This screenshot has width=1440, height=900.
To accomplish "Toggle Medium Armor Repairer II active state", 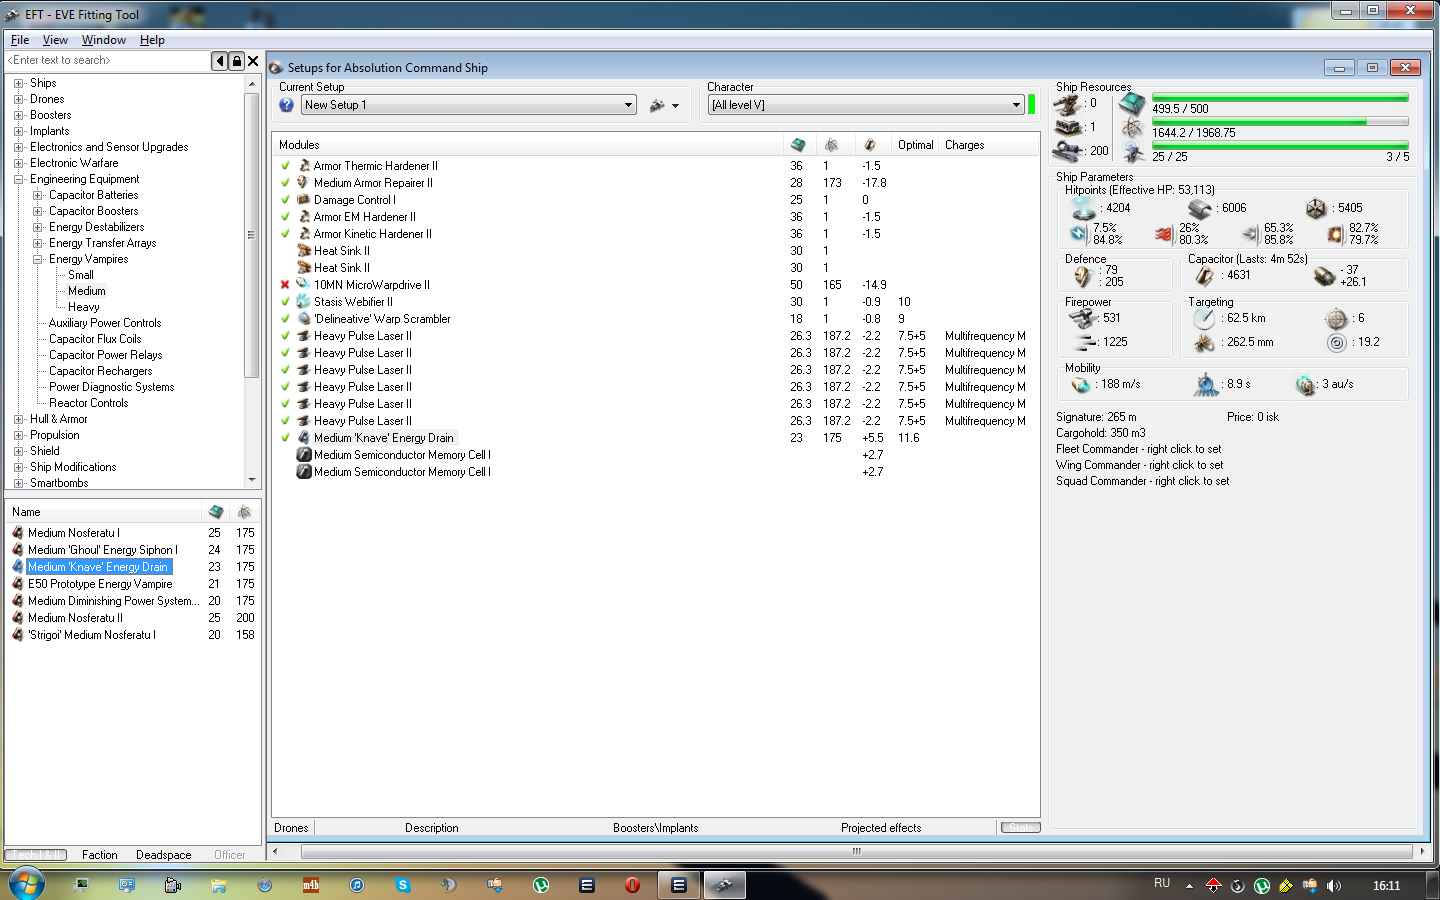I will pyautogui.click(x=285, y=183).
